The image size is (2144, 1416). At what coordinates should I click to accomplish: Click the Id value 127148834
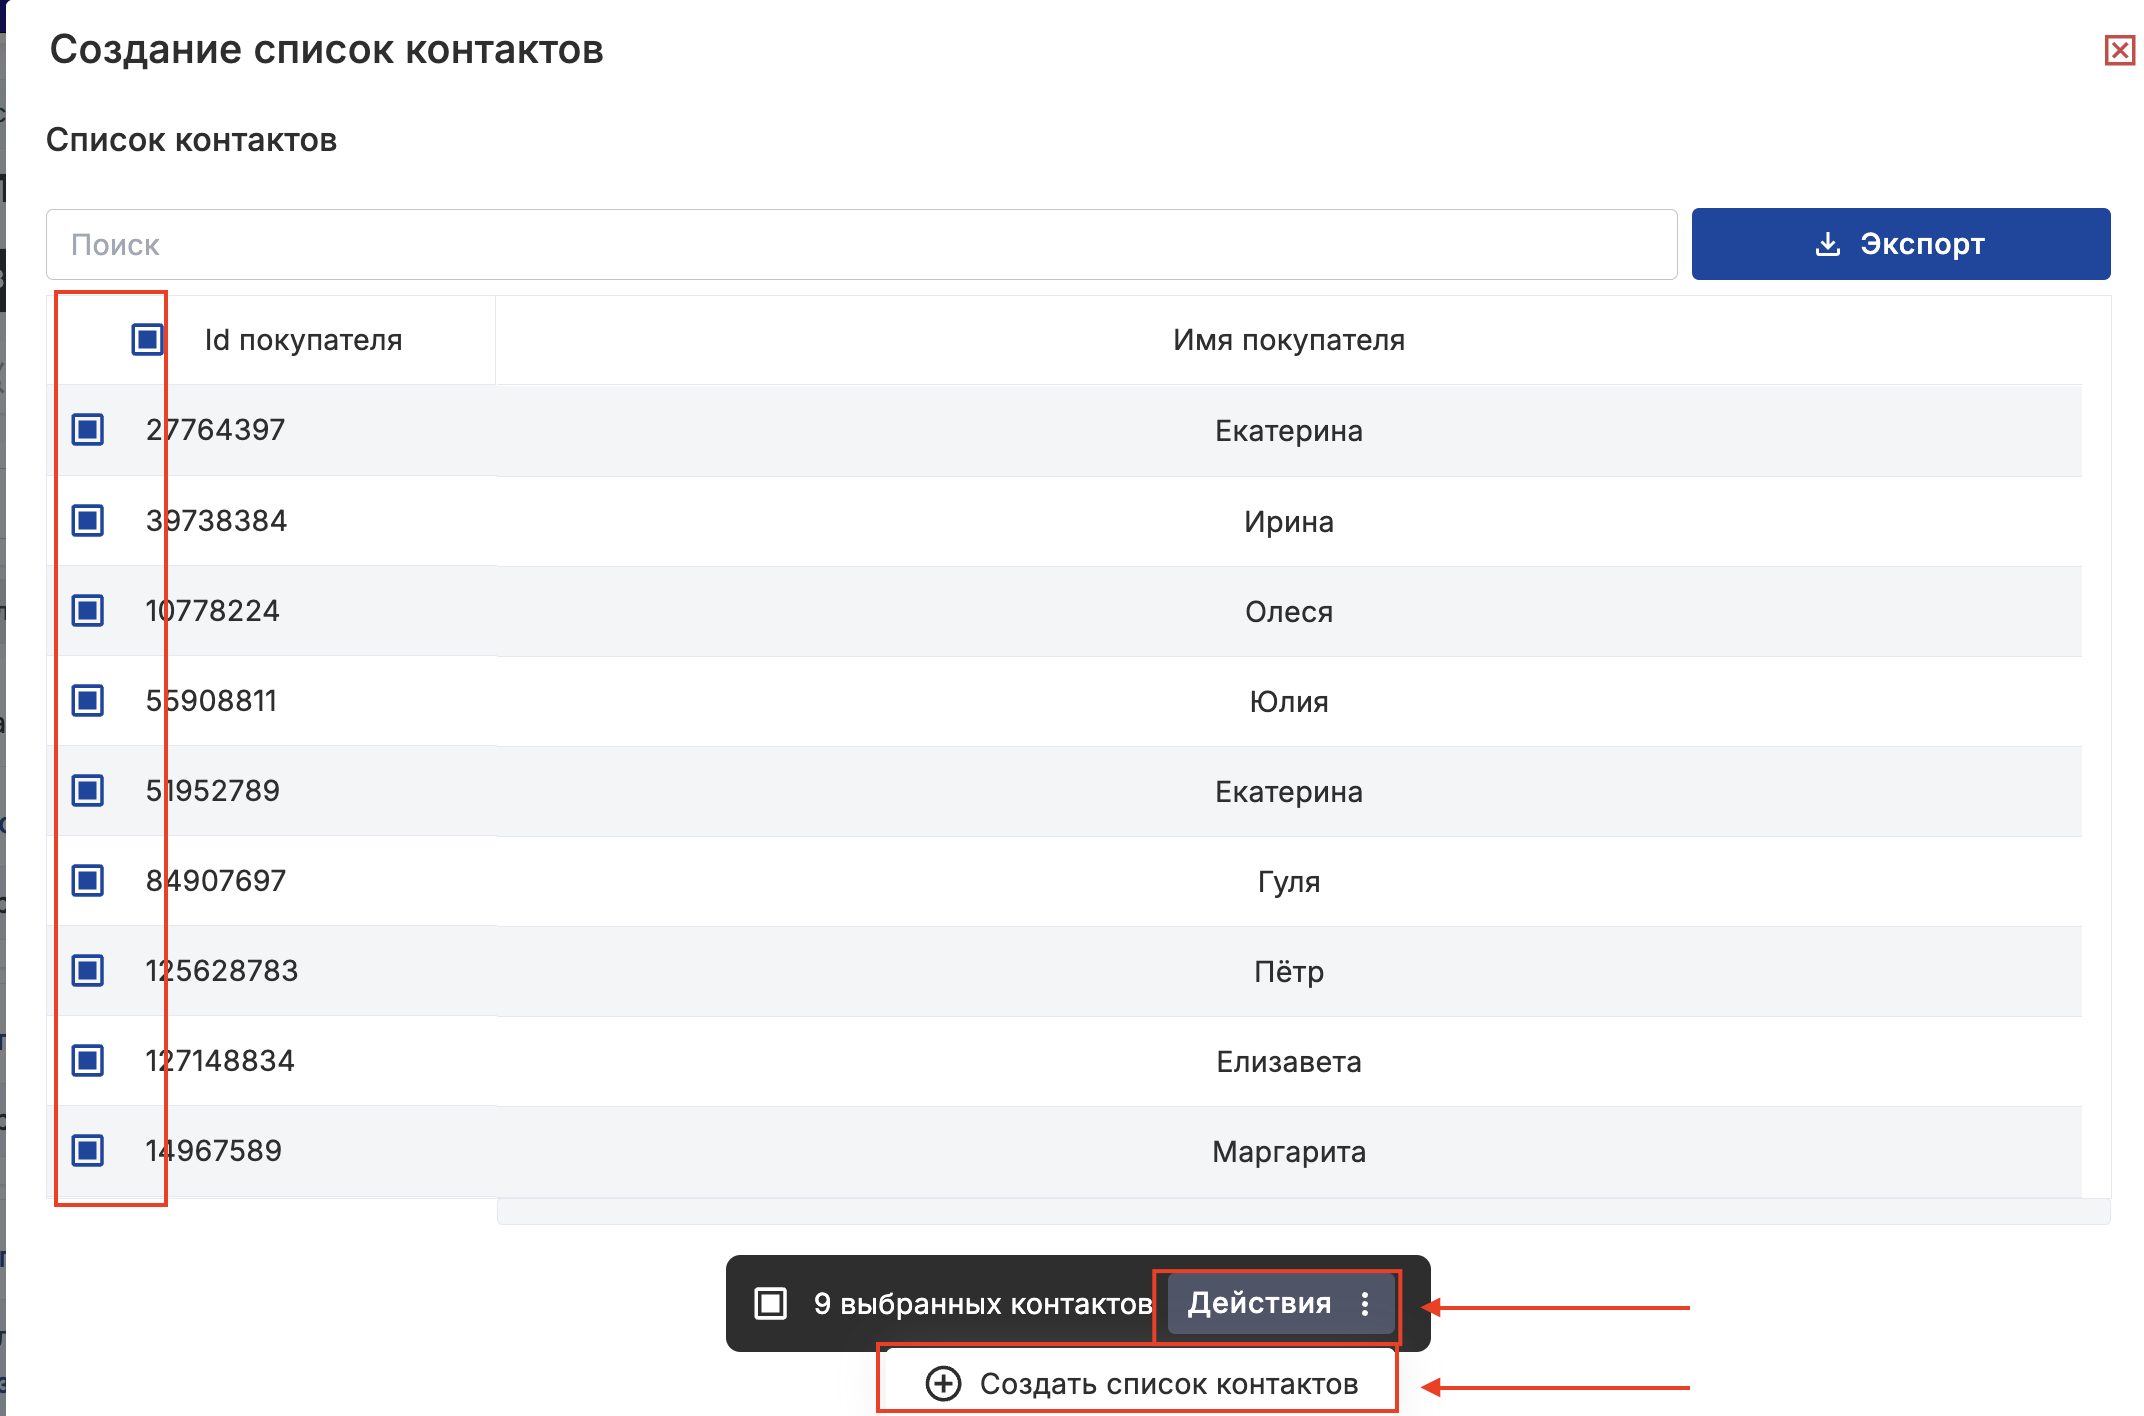[x=220, y=1060]
